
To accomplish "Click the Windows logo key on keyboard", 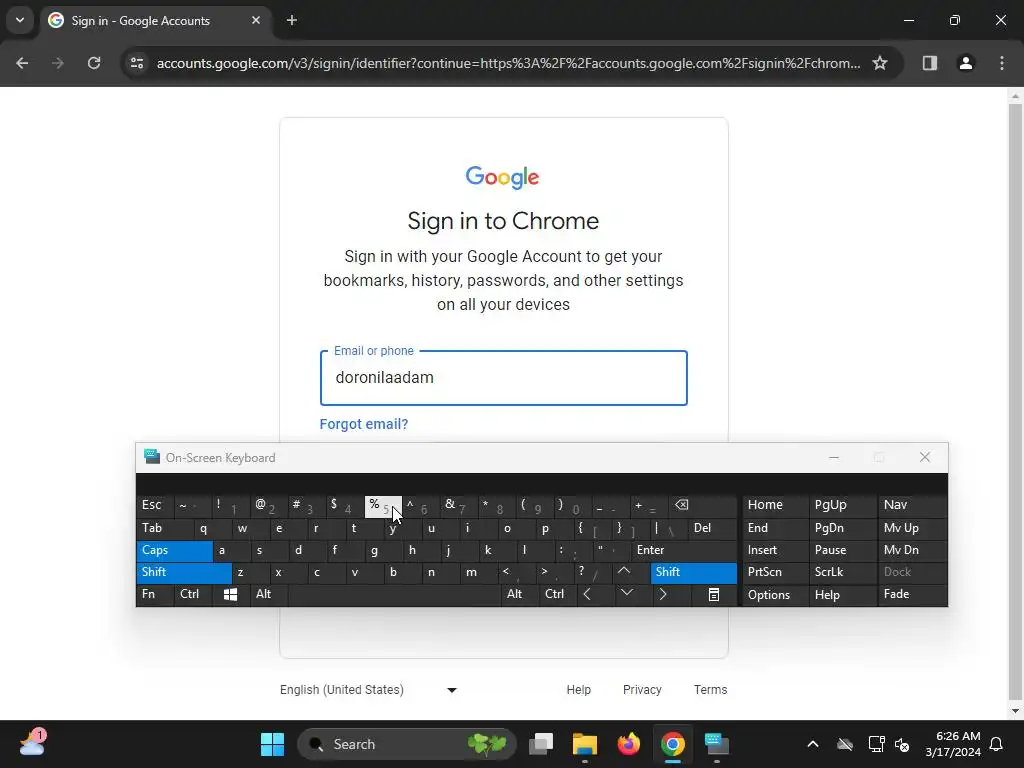I will pyautogui.click(x=231, y=594).
